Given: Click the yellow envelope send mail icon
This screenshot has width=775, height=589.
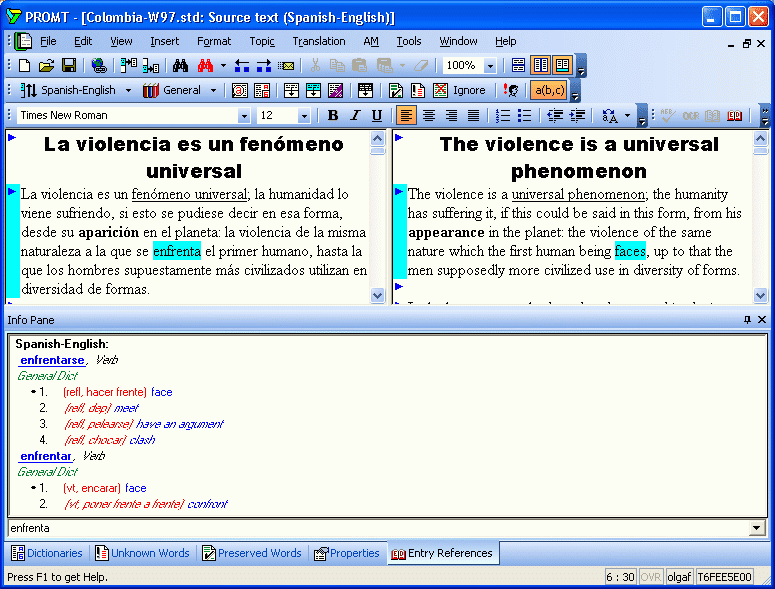Looking at the screenshot, I should coord(286,65).
